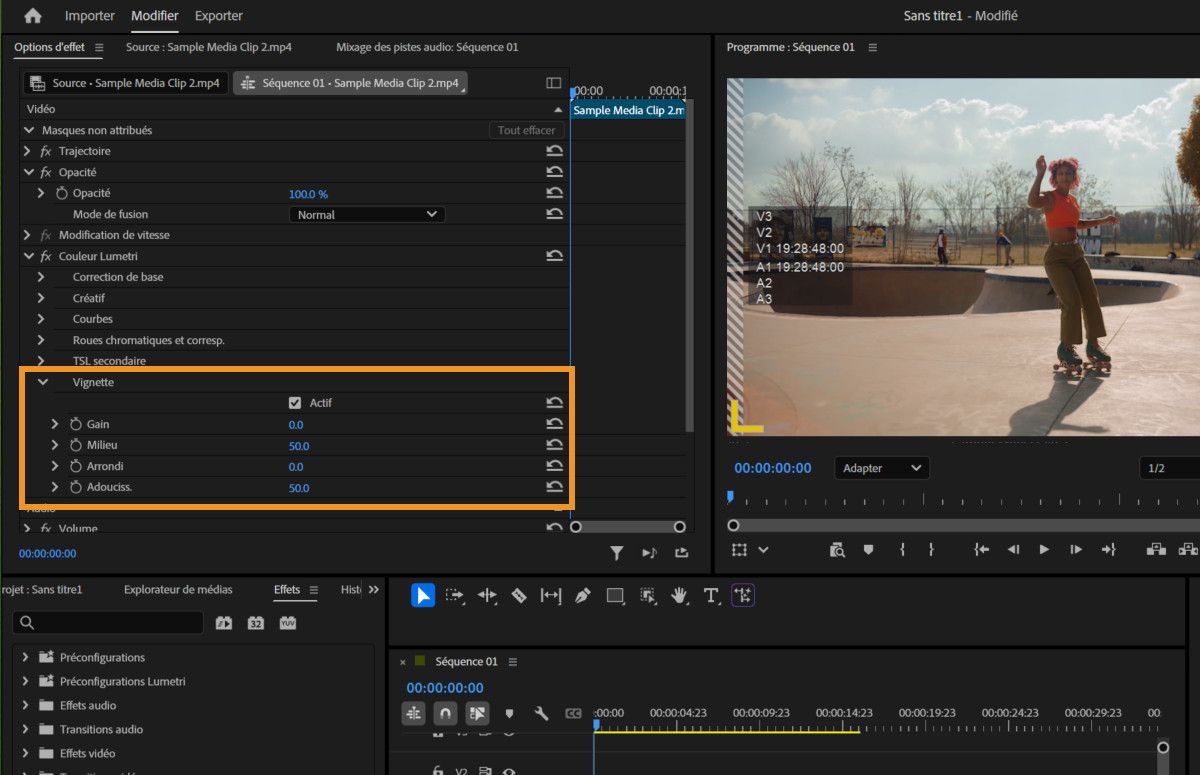The width and height of the screenshot is (1200, 775).
Task: Expand the Créatif section
Action: click(42, 298)
